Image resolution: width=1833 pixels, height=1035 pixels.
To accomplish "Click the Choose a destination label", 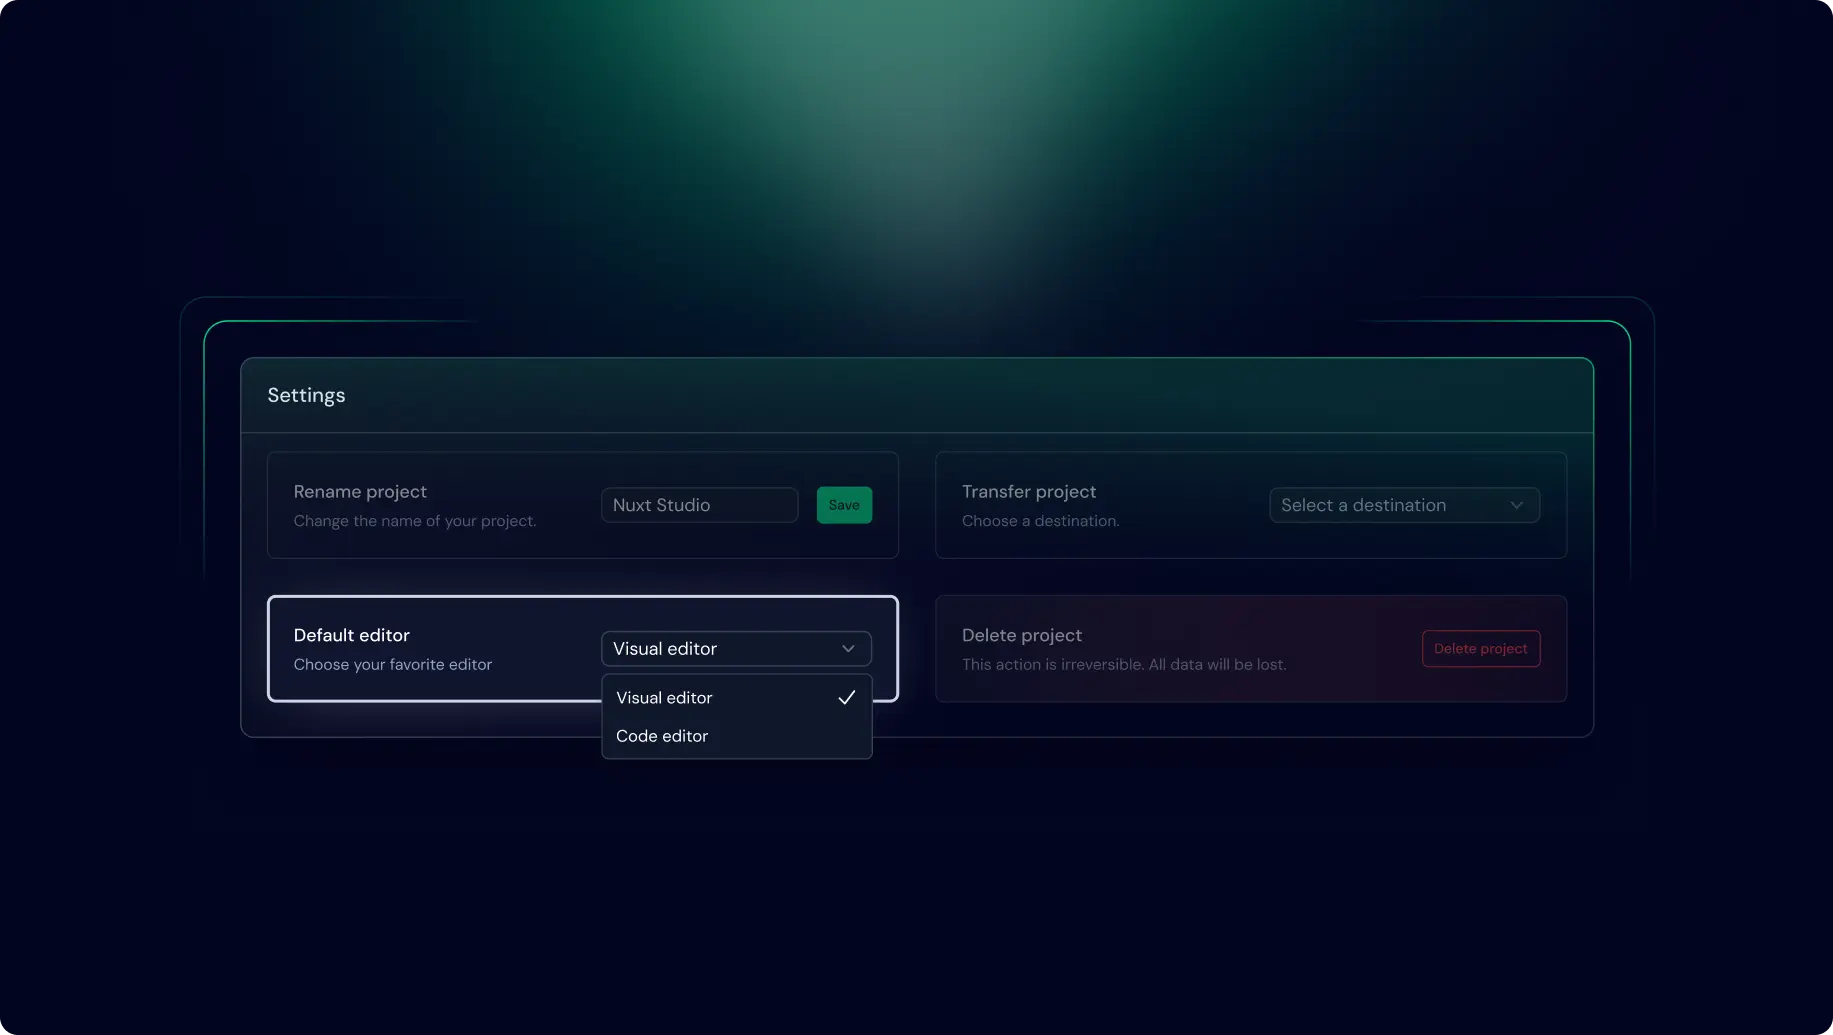I will click(1040, 520).
